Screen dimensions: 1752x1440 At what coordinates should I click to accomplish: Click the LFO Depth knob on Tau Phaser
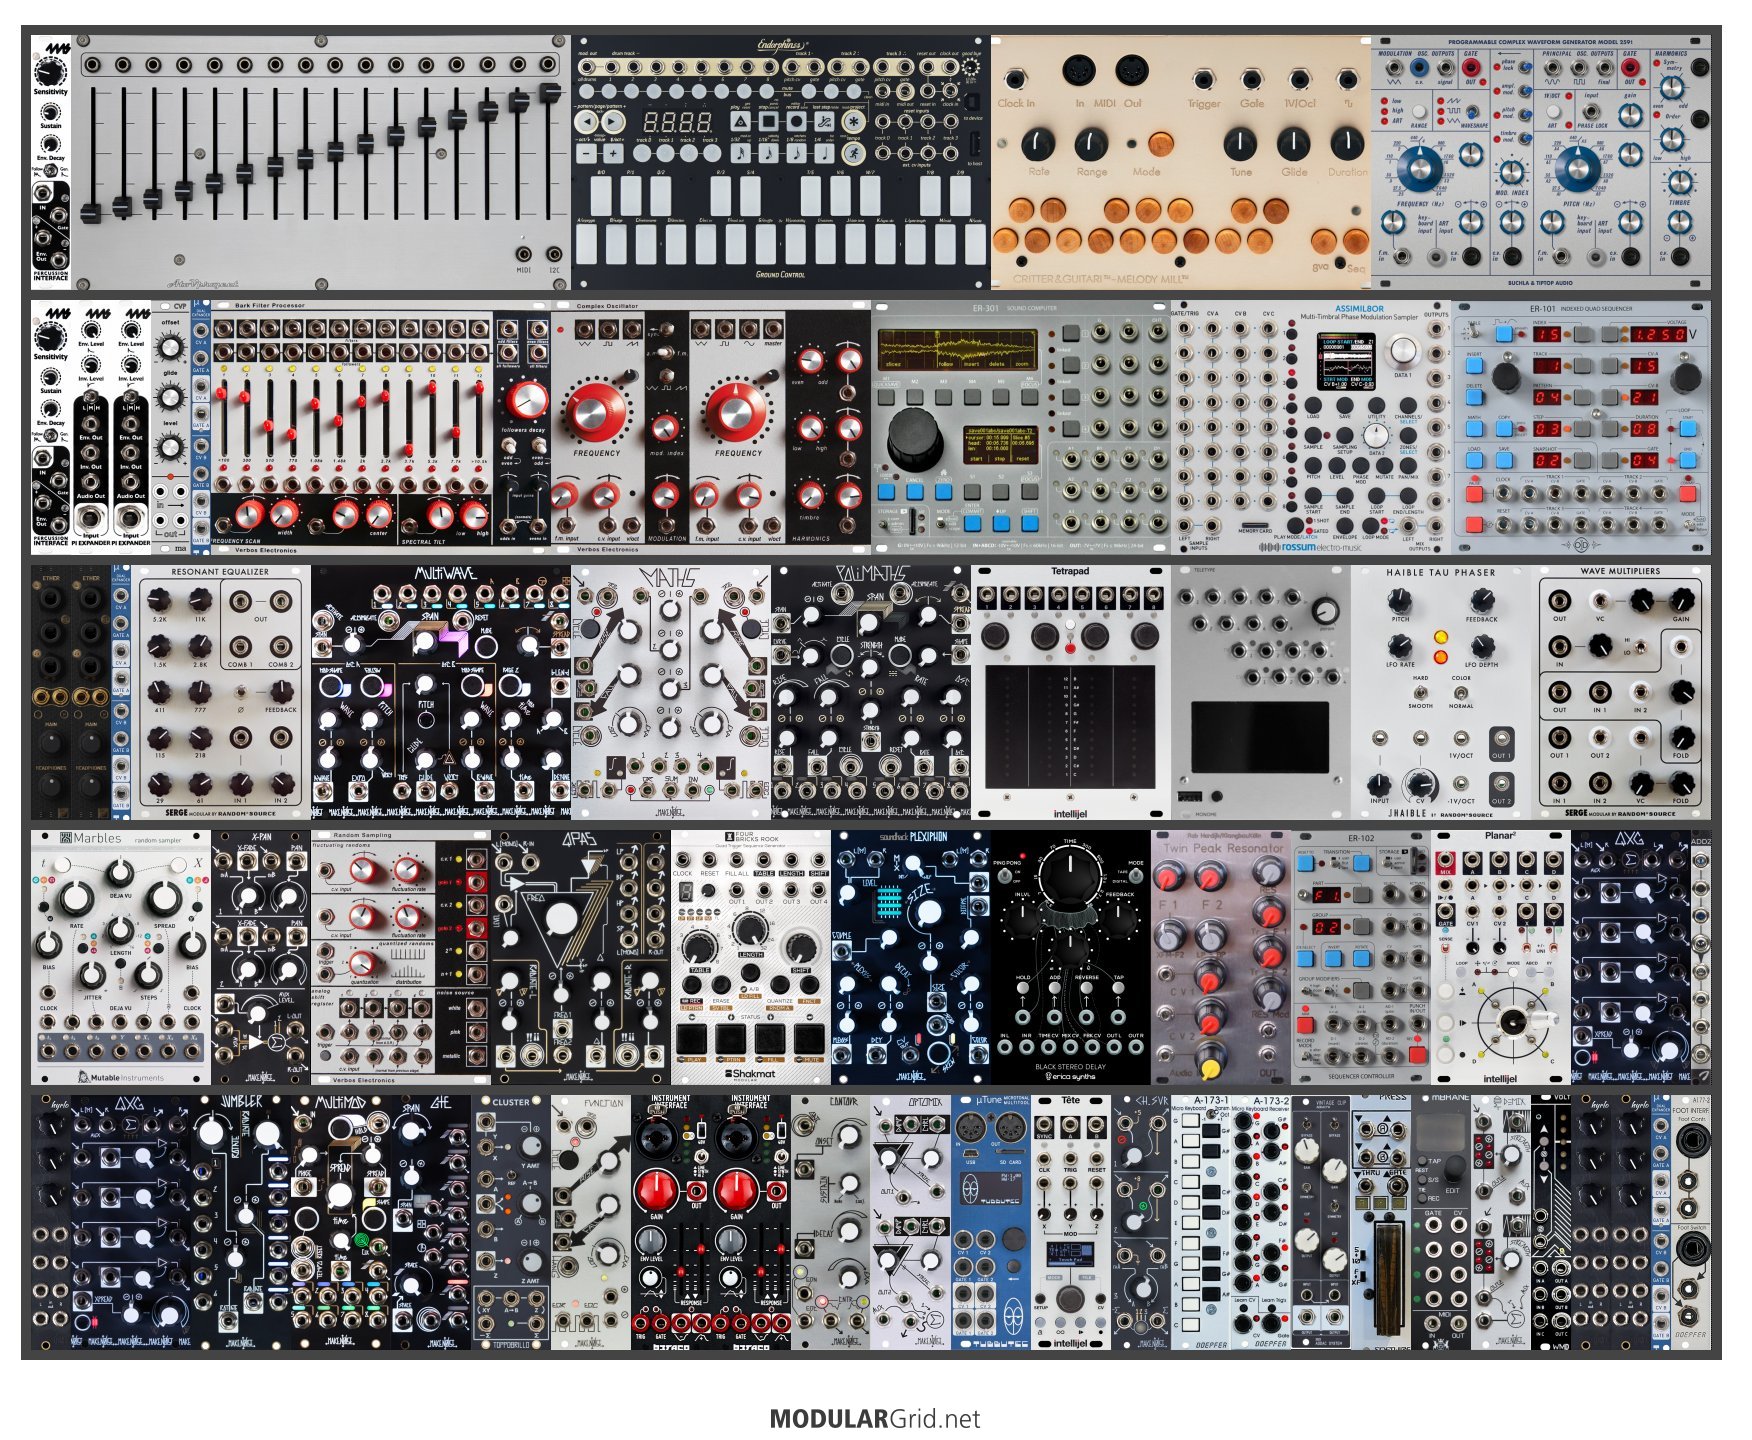[x=1481, y=646]
